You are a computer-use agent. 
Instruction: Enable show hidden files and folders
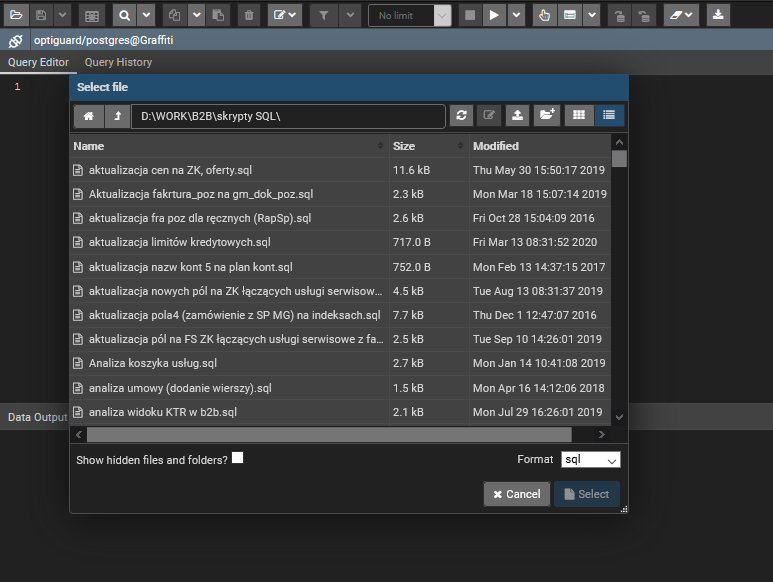coord(237,458)
